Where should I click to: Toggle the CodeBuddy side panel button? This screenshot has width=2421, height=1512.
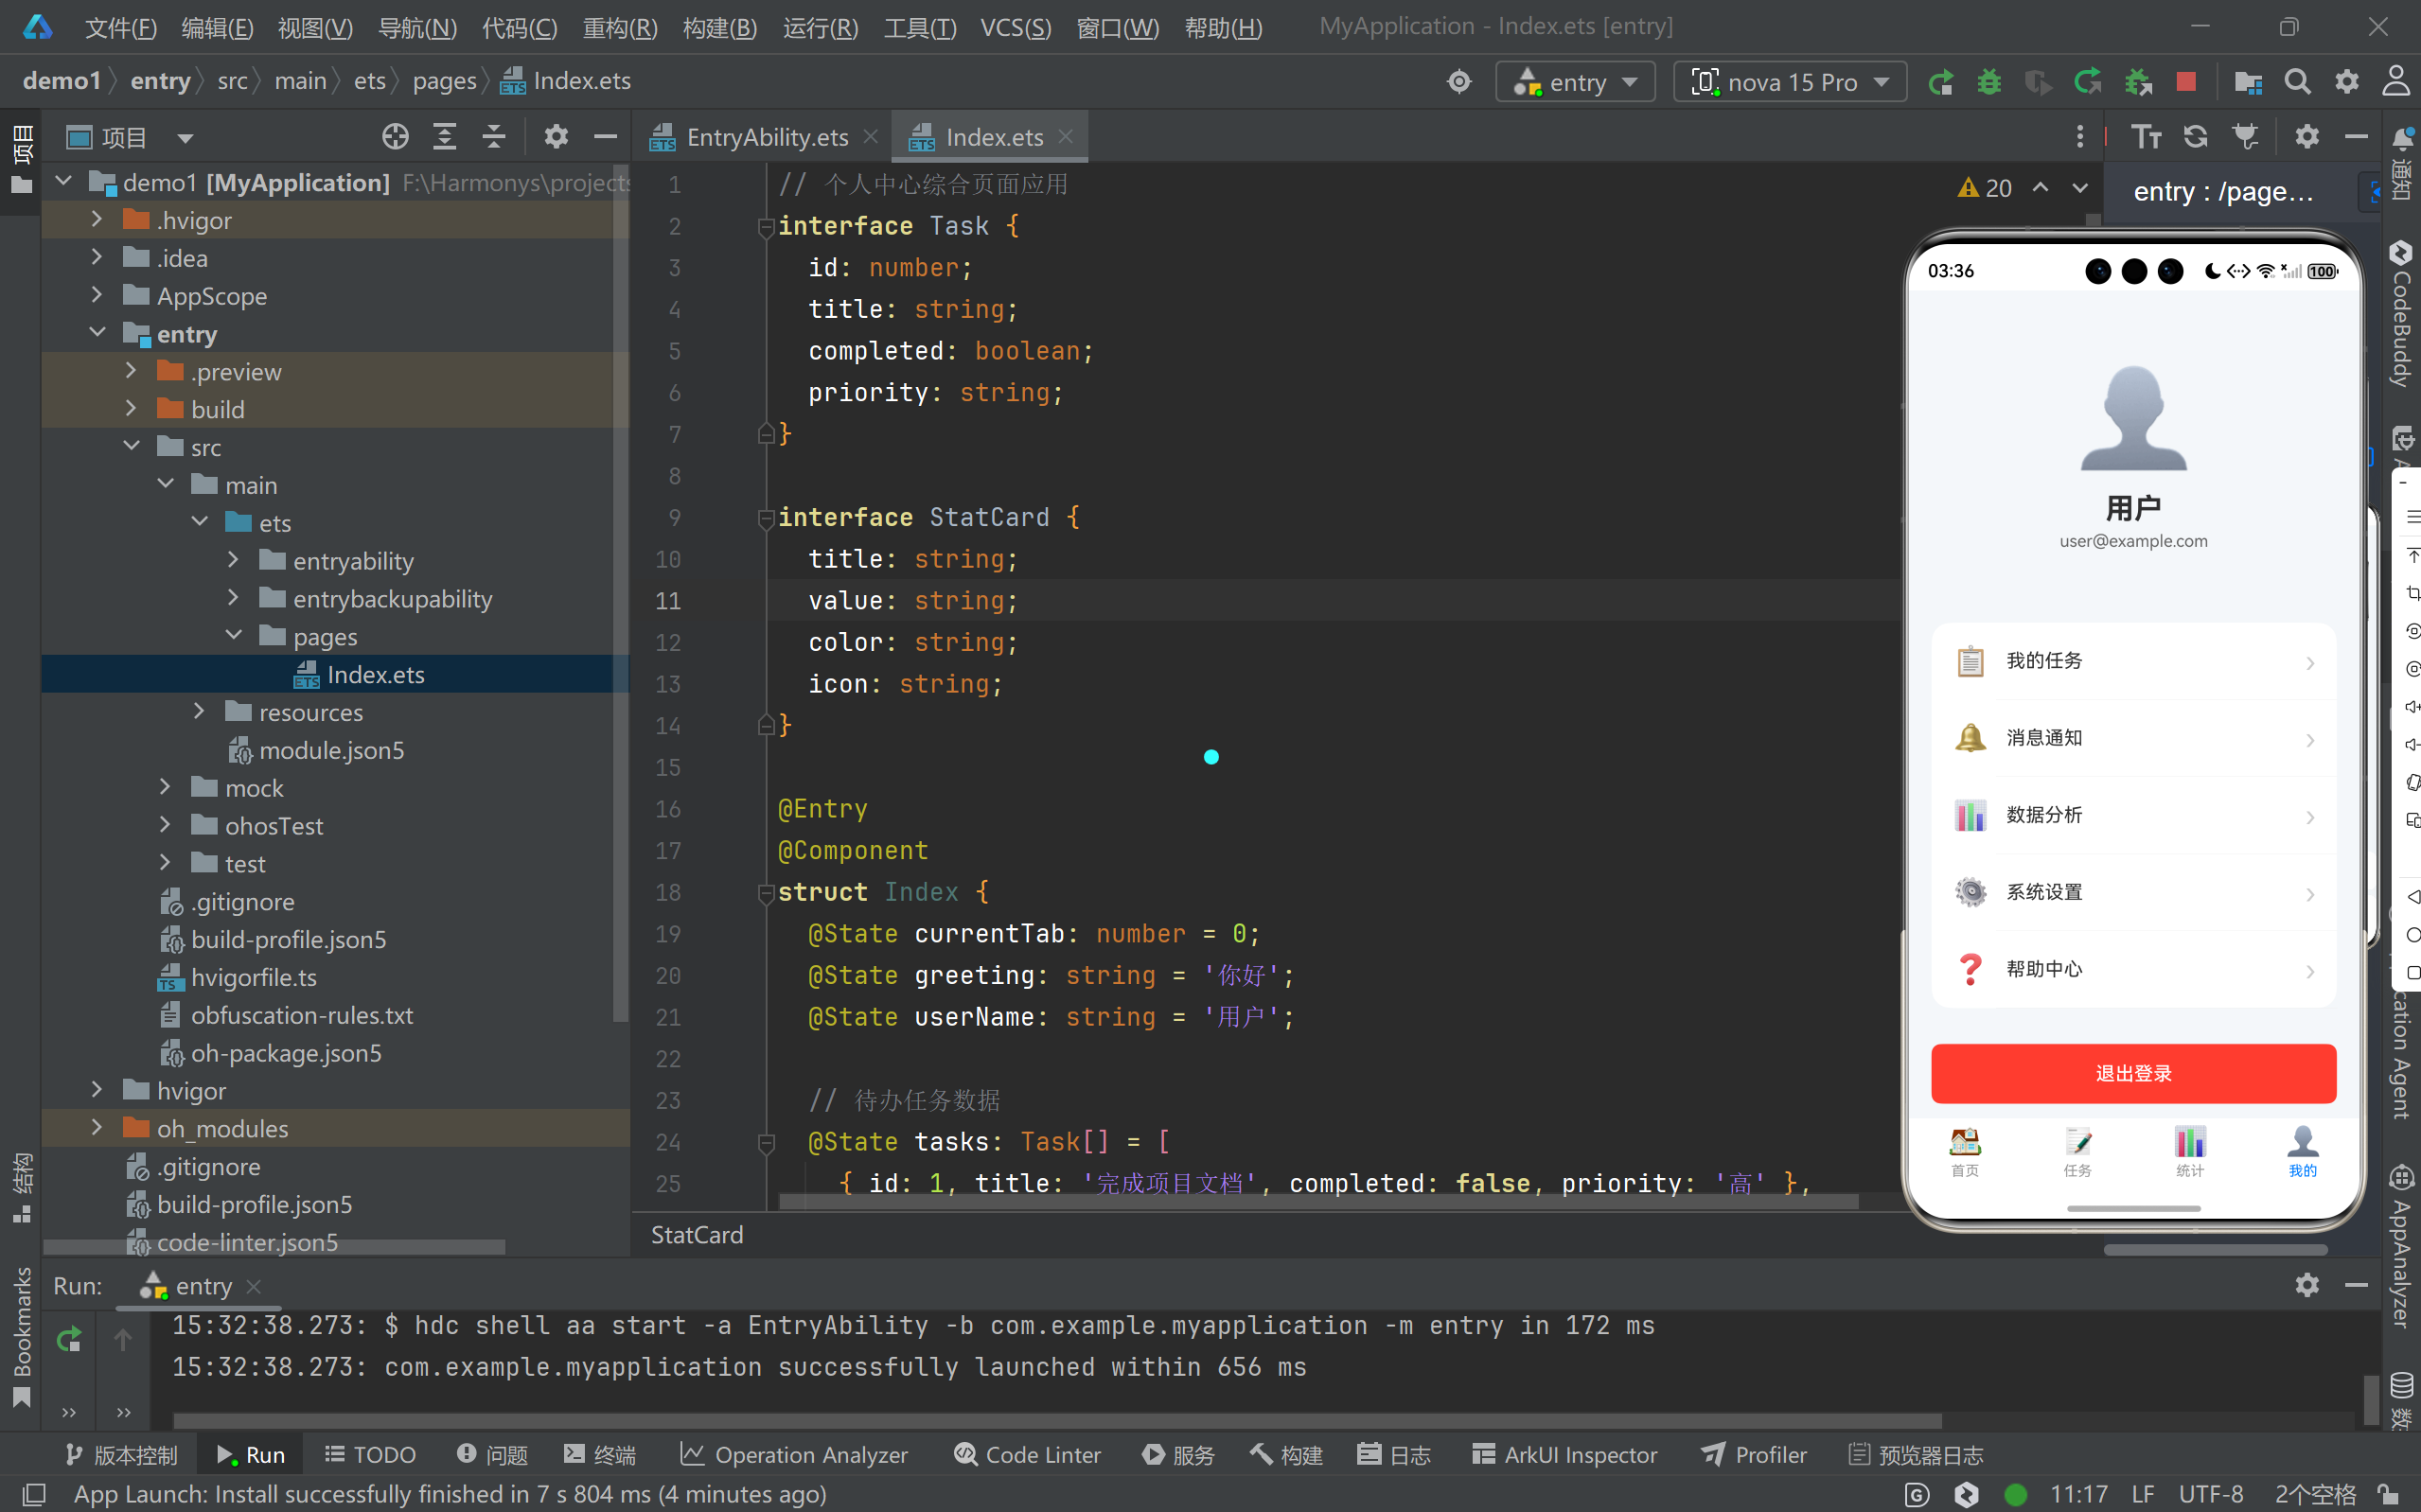click(x=2402, y=312)
